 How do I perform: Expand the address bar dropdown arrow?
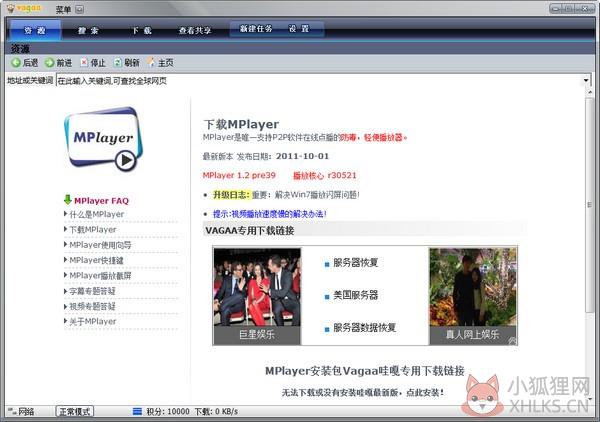point(586,80)
